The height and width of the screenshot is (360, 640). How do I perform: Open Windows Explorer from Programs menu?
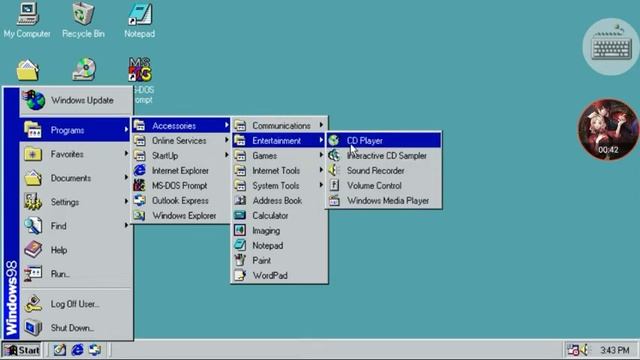point(181,216)
